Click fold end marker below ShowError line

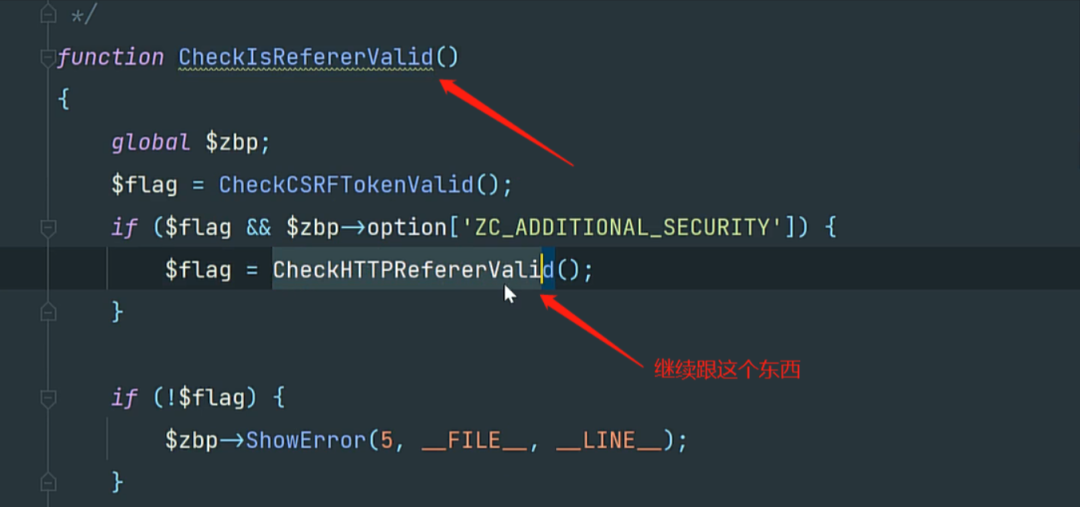[x=48, y=482]
